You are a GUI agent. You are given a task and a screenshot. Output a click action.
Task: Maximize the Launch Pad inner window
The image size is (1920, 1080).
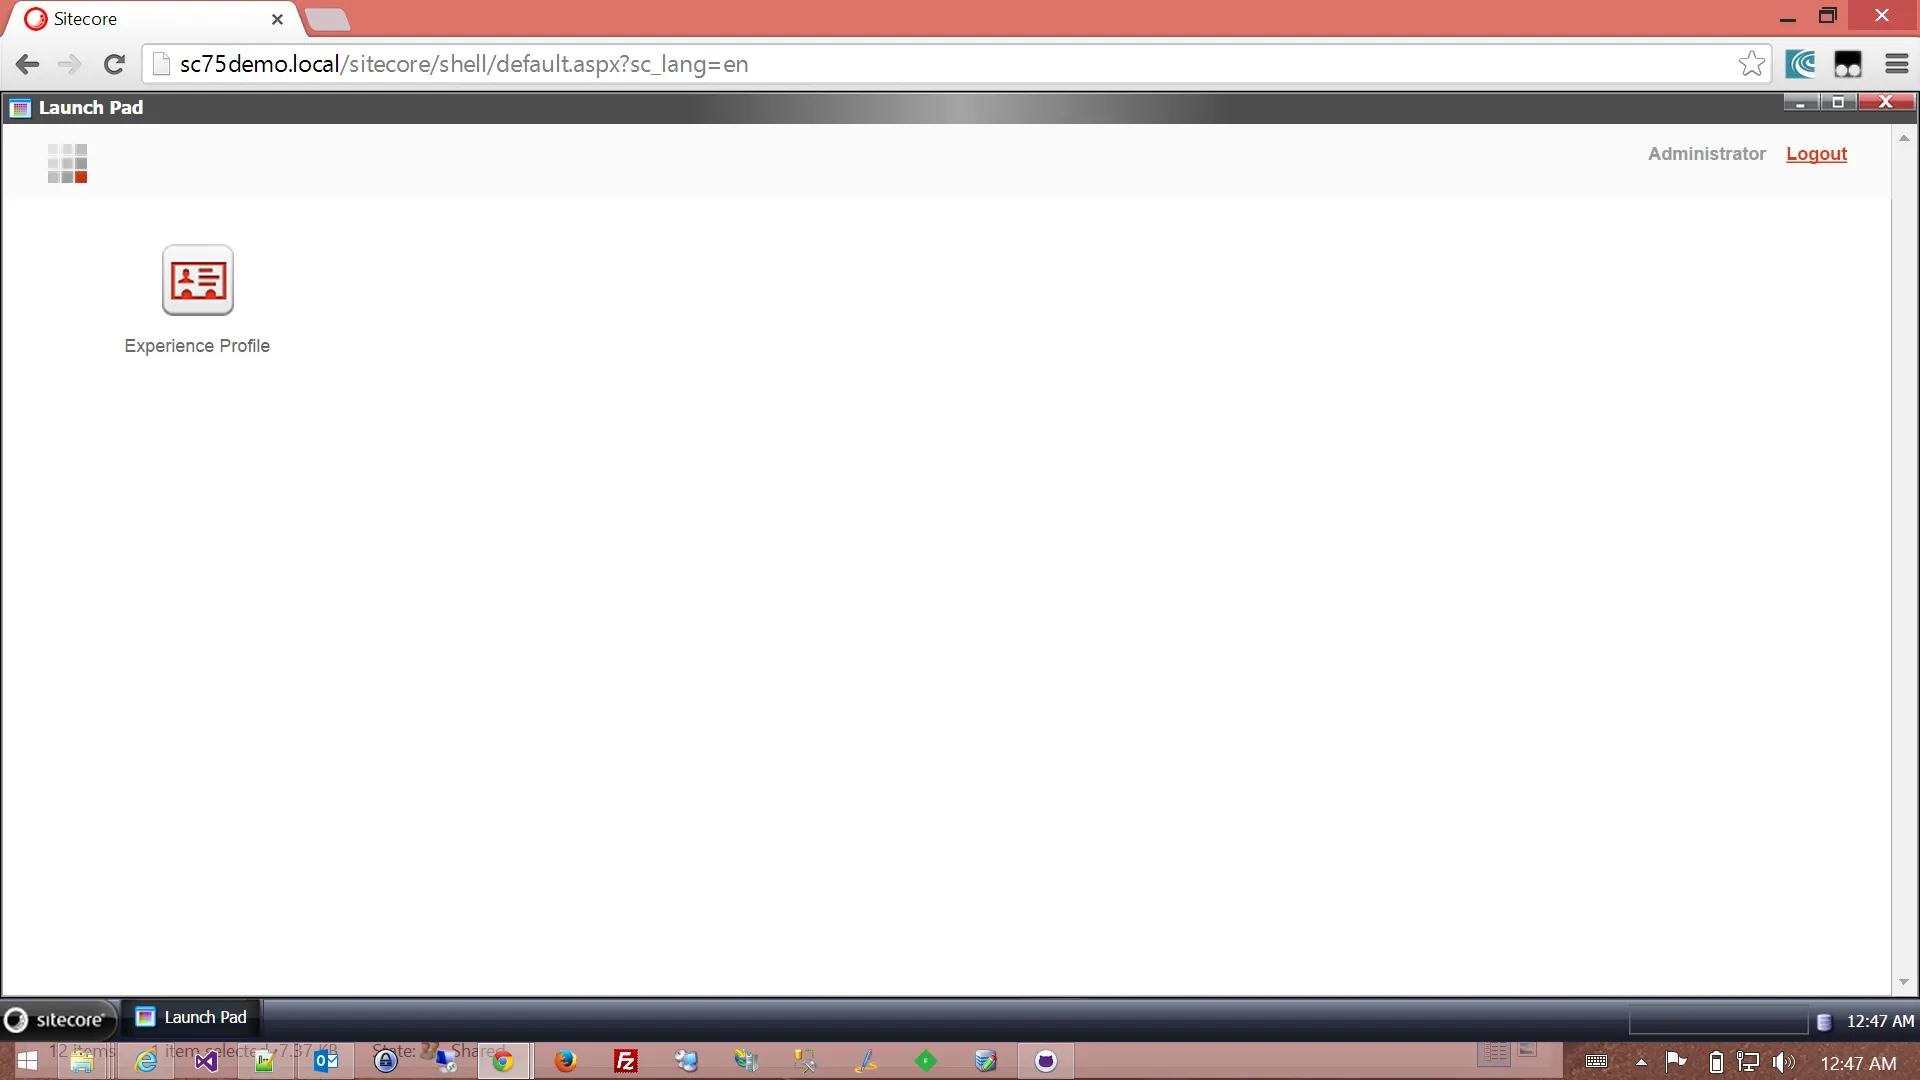coord(1838,102)
